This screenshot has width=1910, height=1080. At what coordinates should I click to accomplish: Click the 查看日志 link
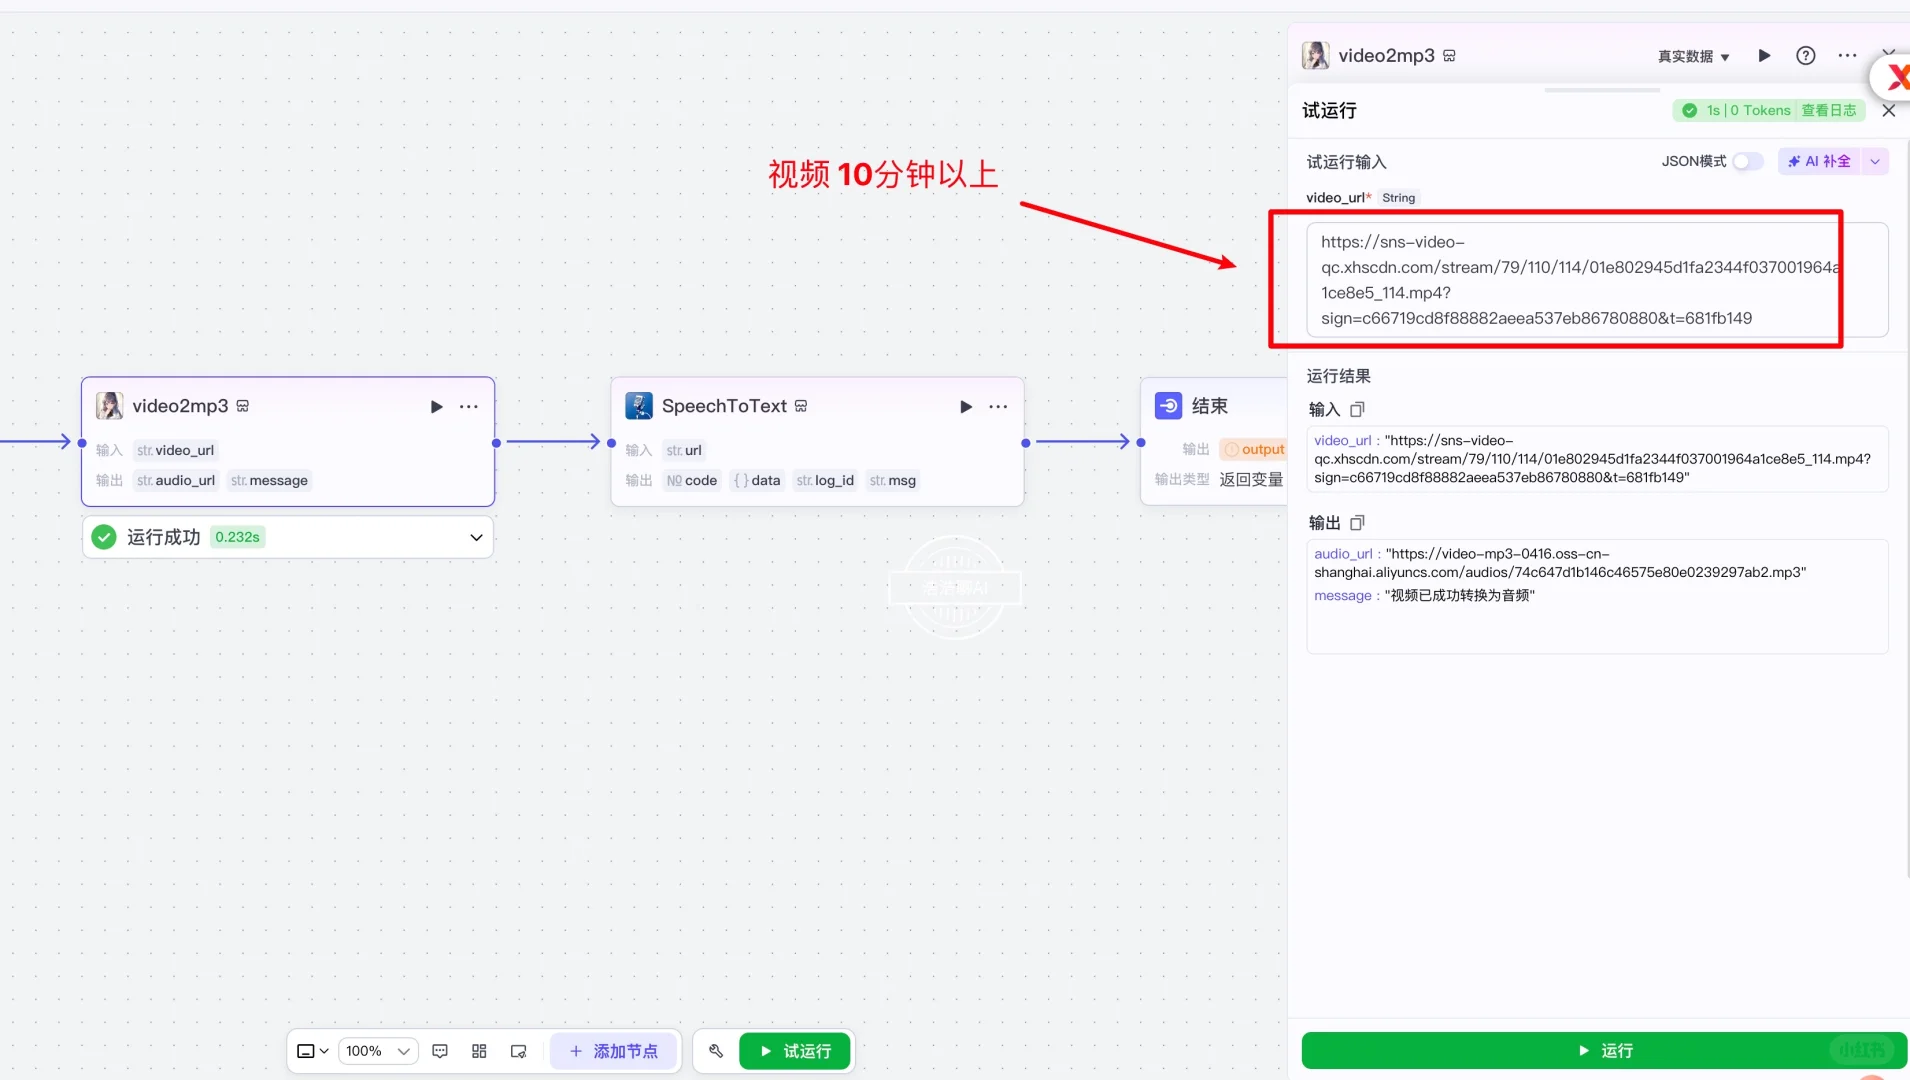[1829, 110]
